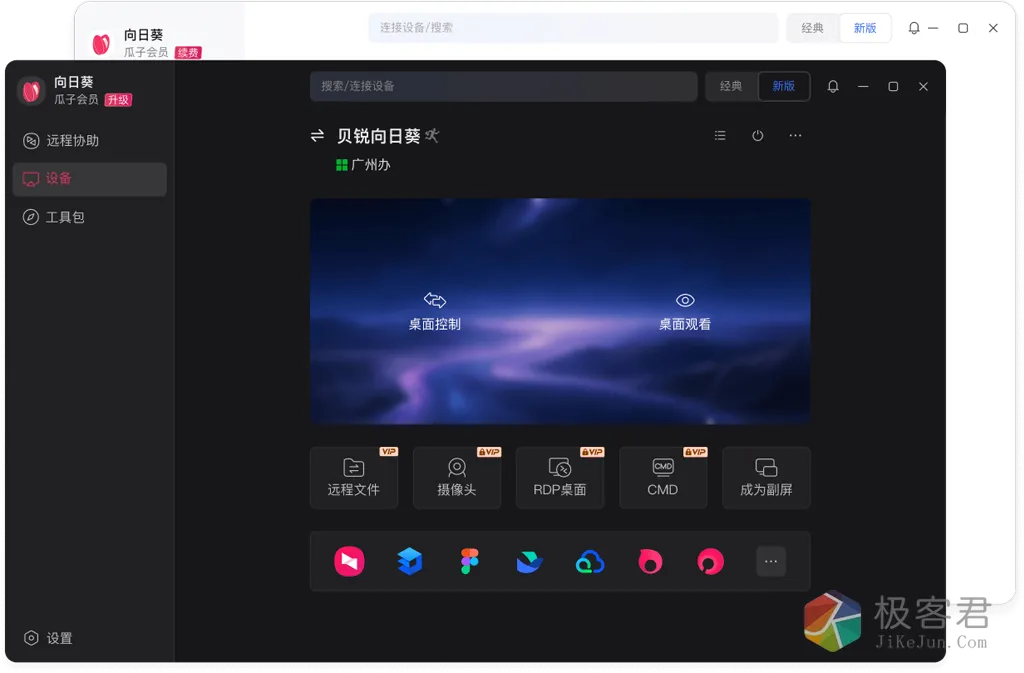
Task: Click the power icon beside device name
Action: [x=758, y=136]
